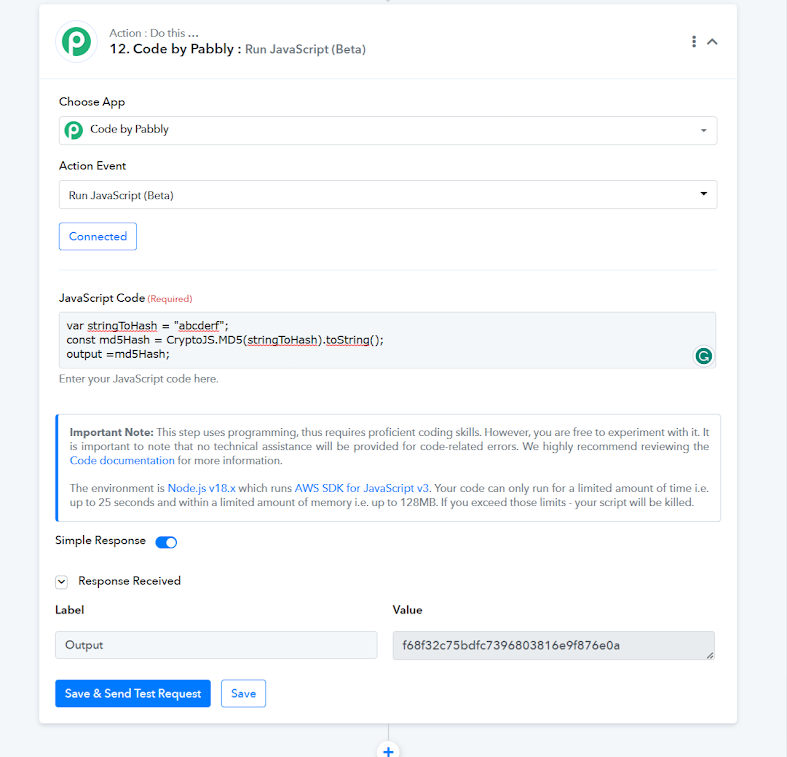Open the Choose App dropdown

[x=388, y=131]
